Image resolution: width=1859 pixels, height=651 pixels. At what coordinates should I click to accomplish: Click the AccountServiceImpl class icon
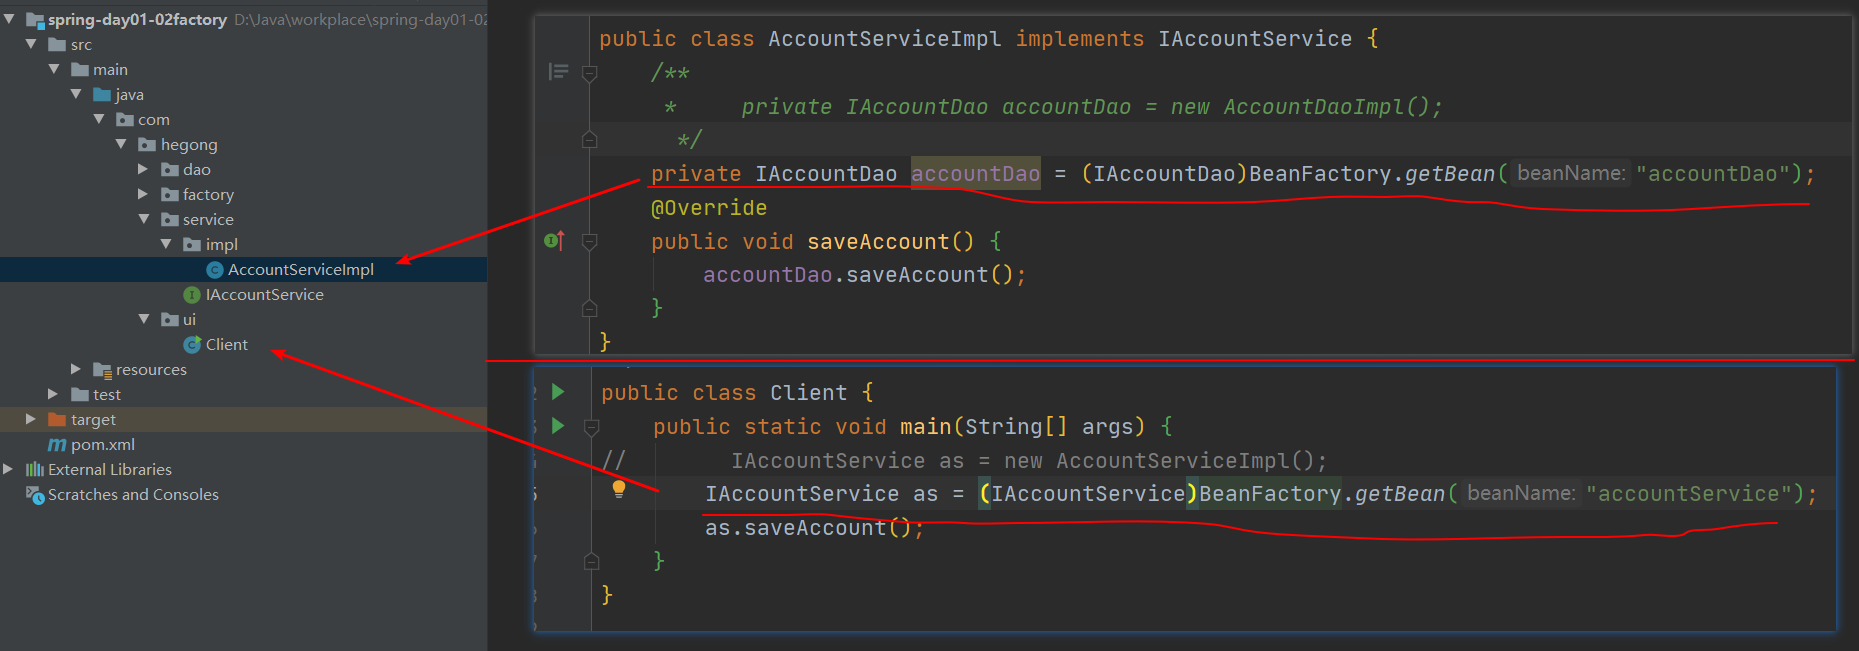[214, 270]
